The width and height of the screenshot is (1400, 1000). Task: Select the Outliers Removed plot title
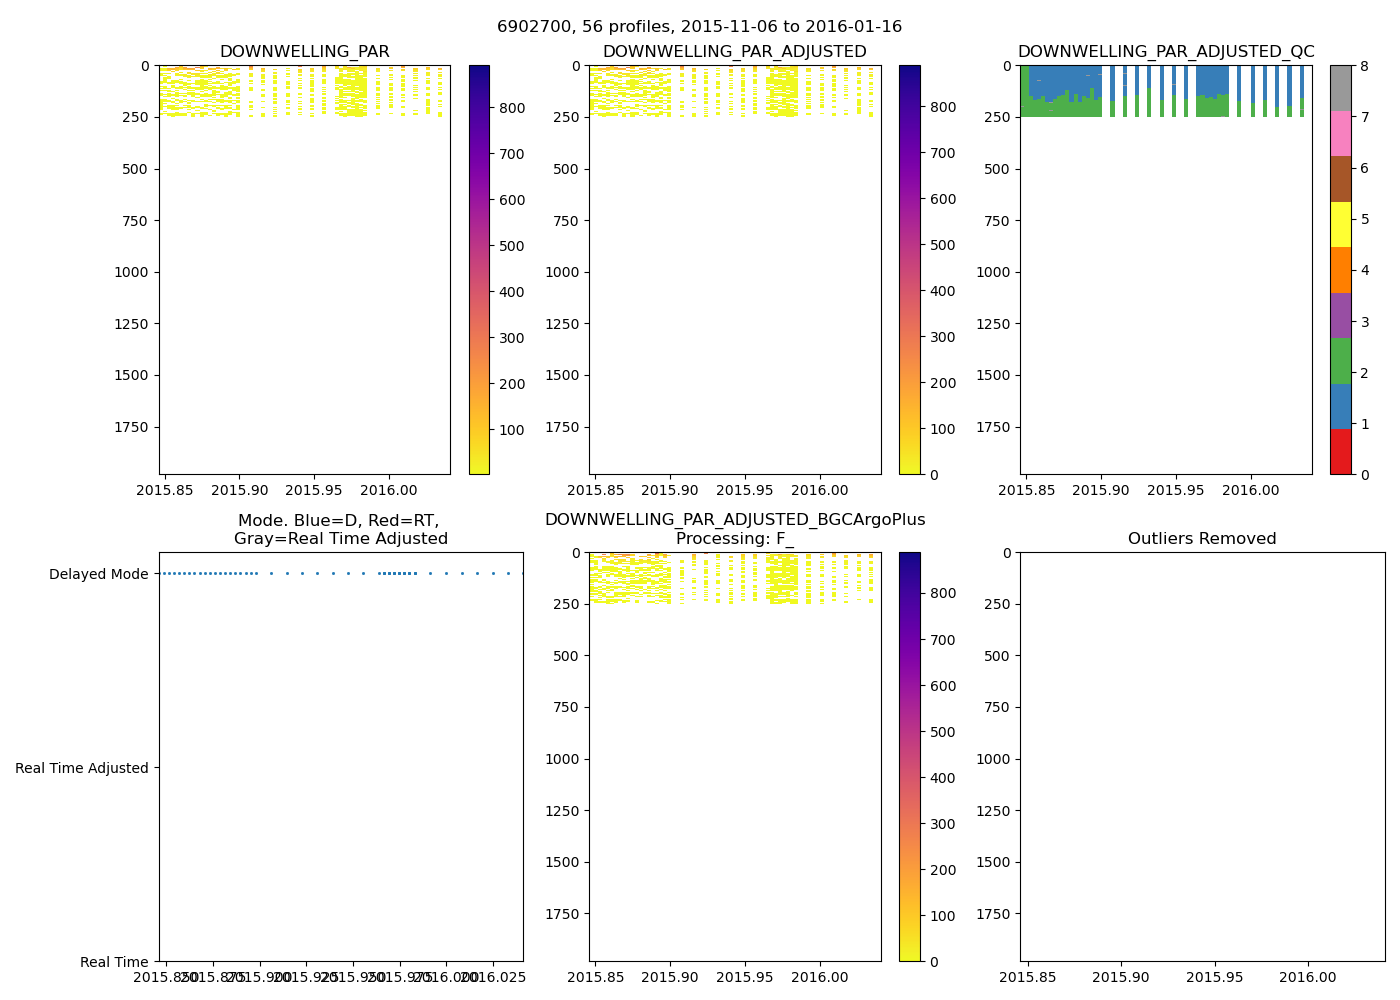pyautogui.click(x=1201, y=539)
